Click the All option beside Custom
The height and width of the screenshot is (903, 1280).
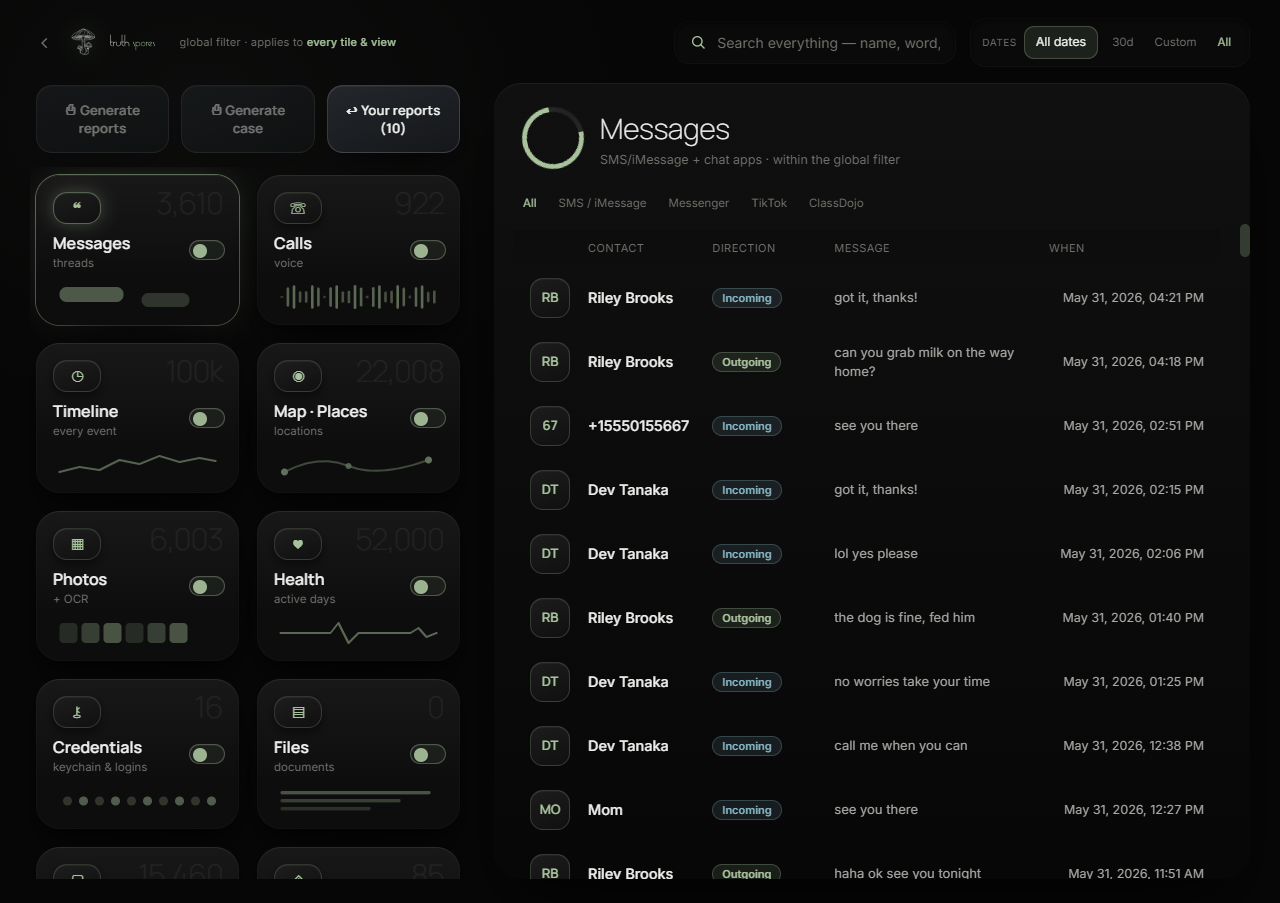point(1224,42)
